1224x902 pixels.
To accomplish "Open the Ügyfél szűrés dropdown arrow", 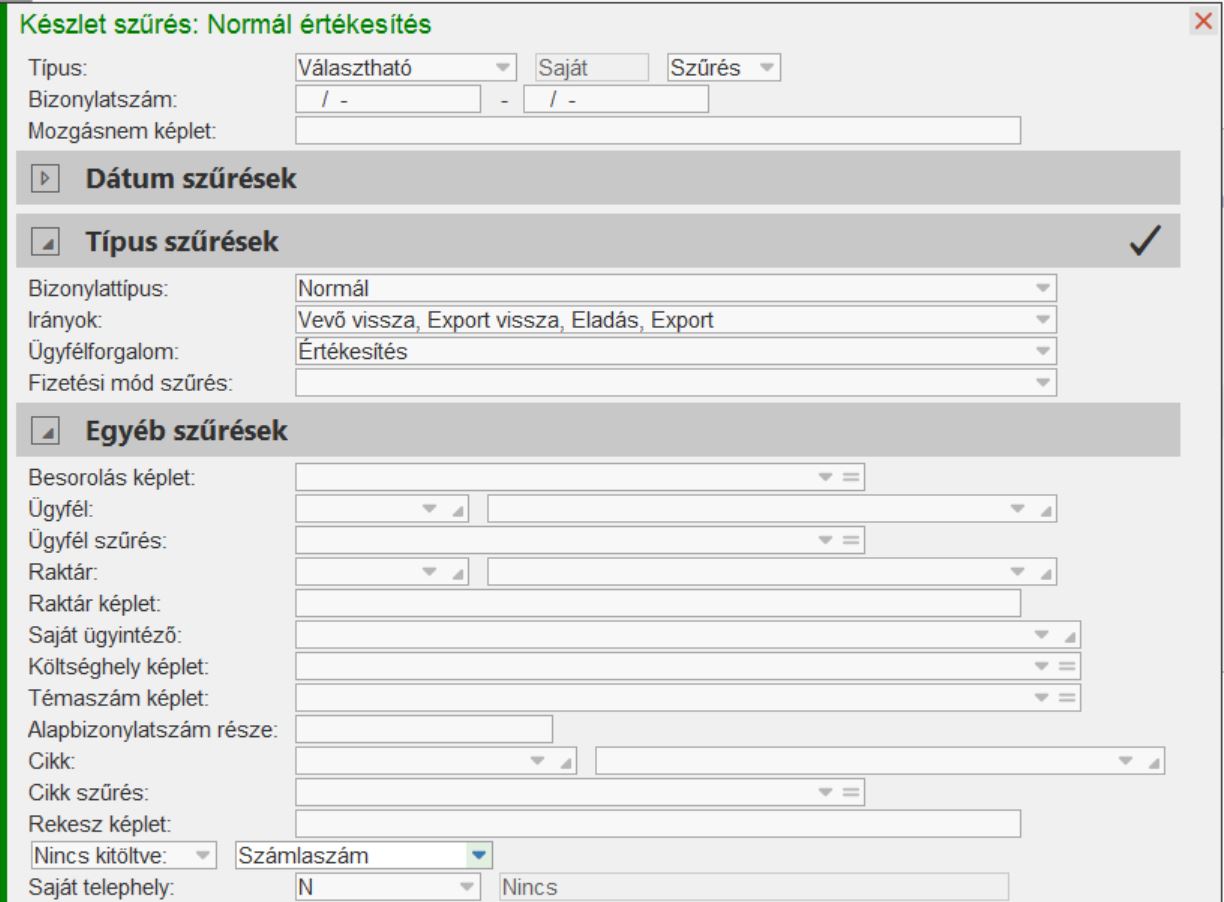I will tap(826, 540).
